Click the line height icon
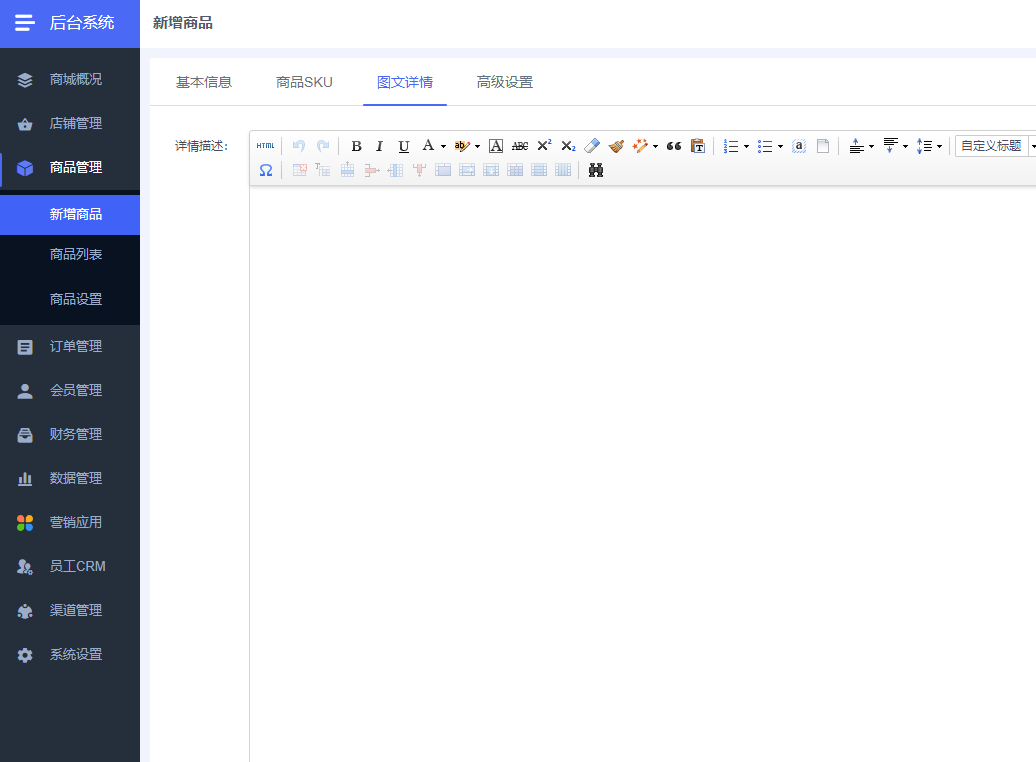1036x762 pixels. (x=924, y=146)
